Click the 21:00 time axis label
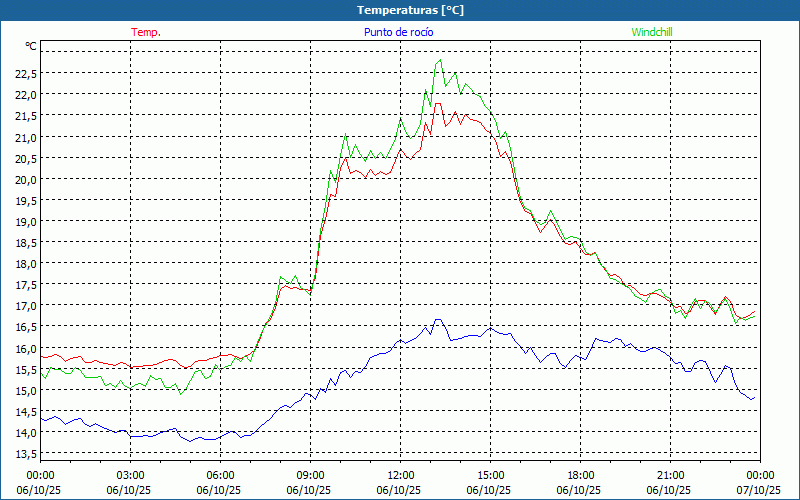This screenshot has height=500, width=800. 670,475
